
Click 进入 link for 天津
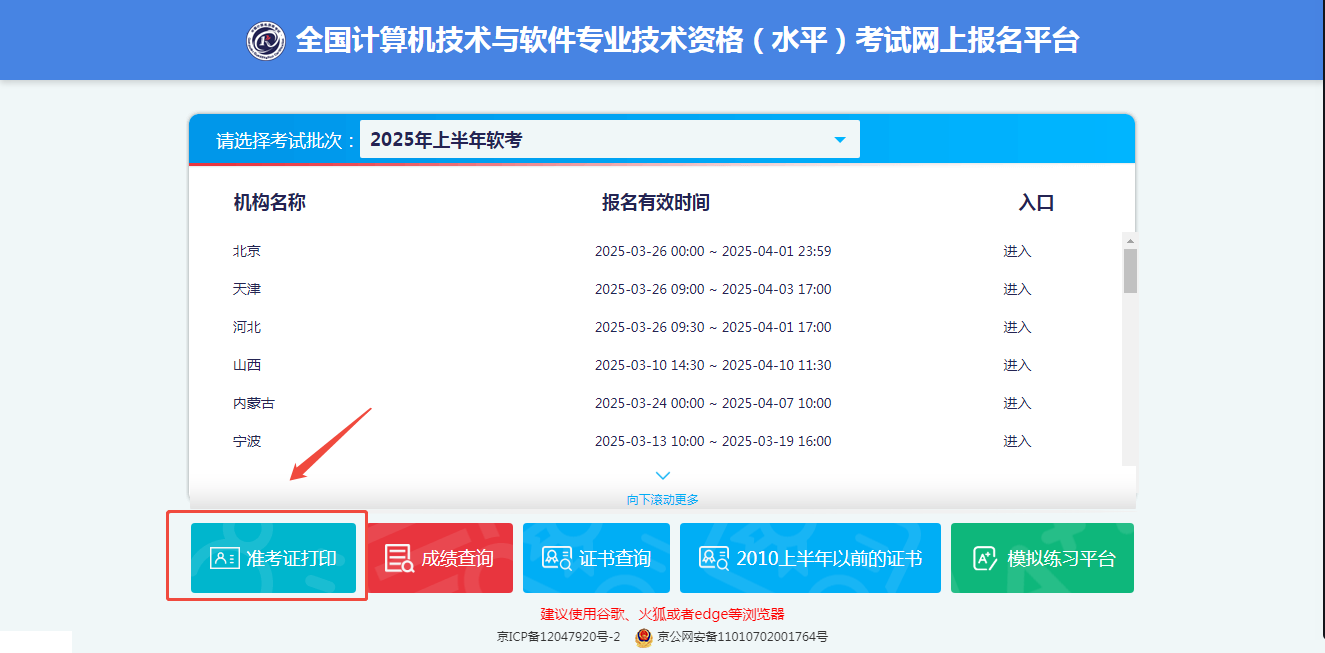1017,289
